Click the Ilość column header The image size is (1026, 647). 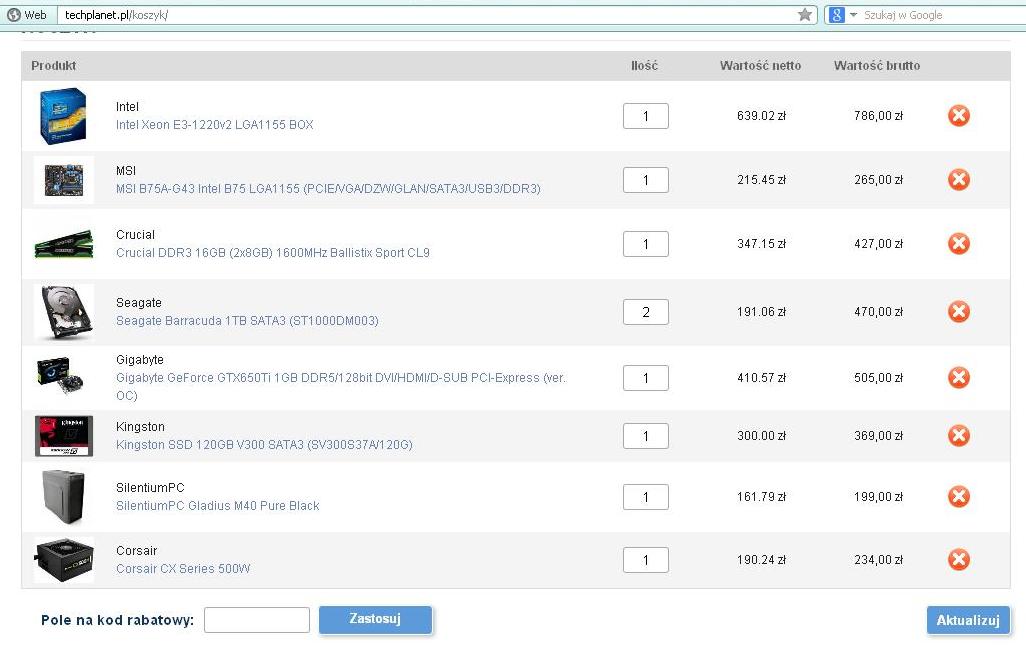[645, 65]
